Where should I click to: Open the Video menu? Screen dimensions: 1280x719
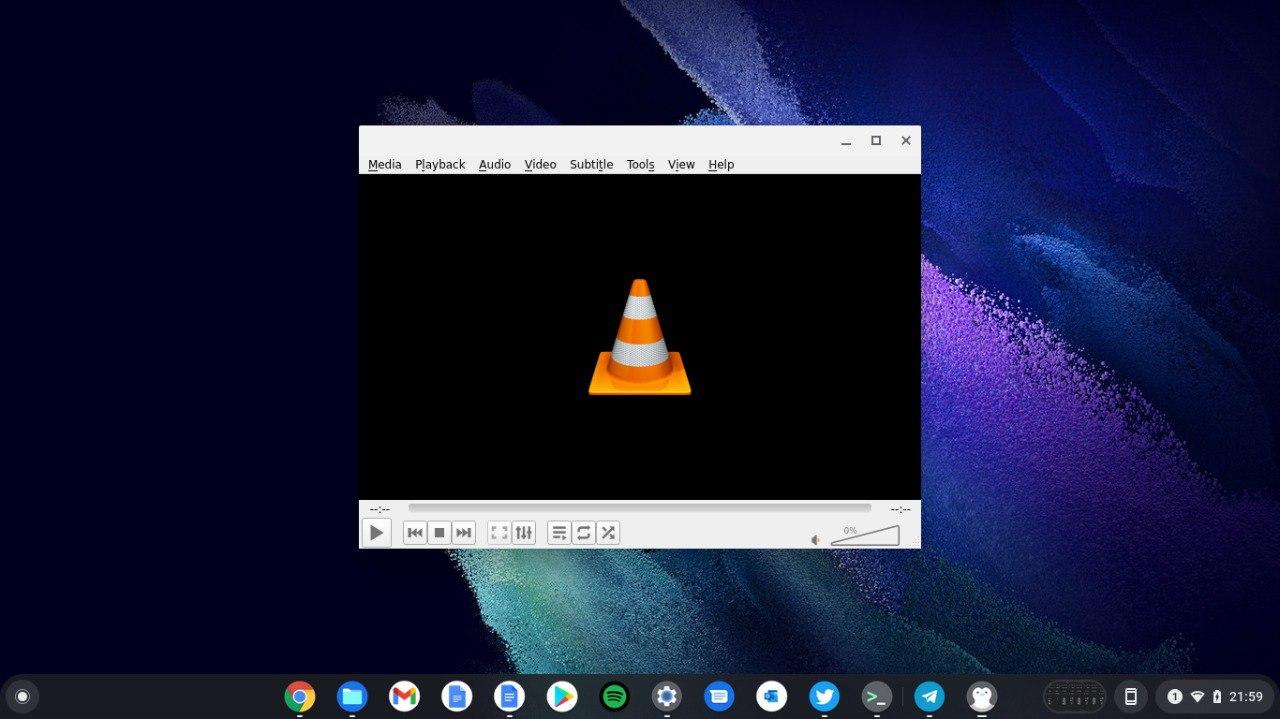coord(540,165)
